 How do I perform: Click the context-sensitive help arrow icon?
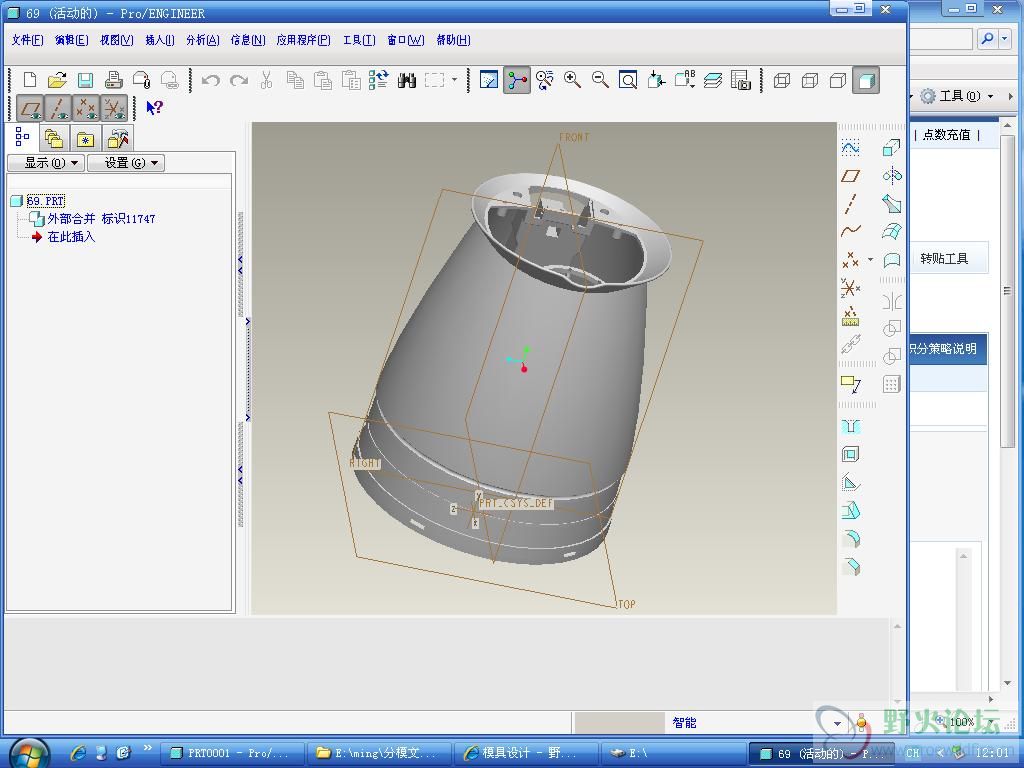154,108
